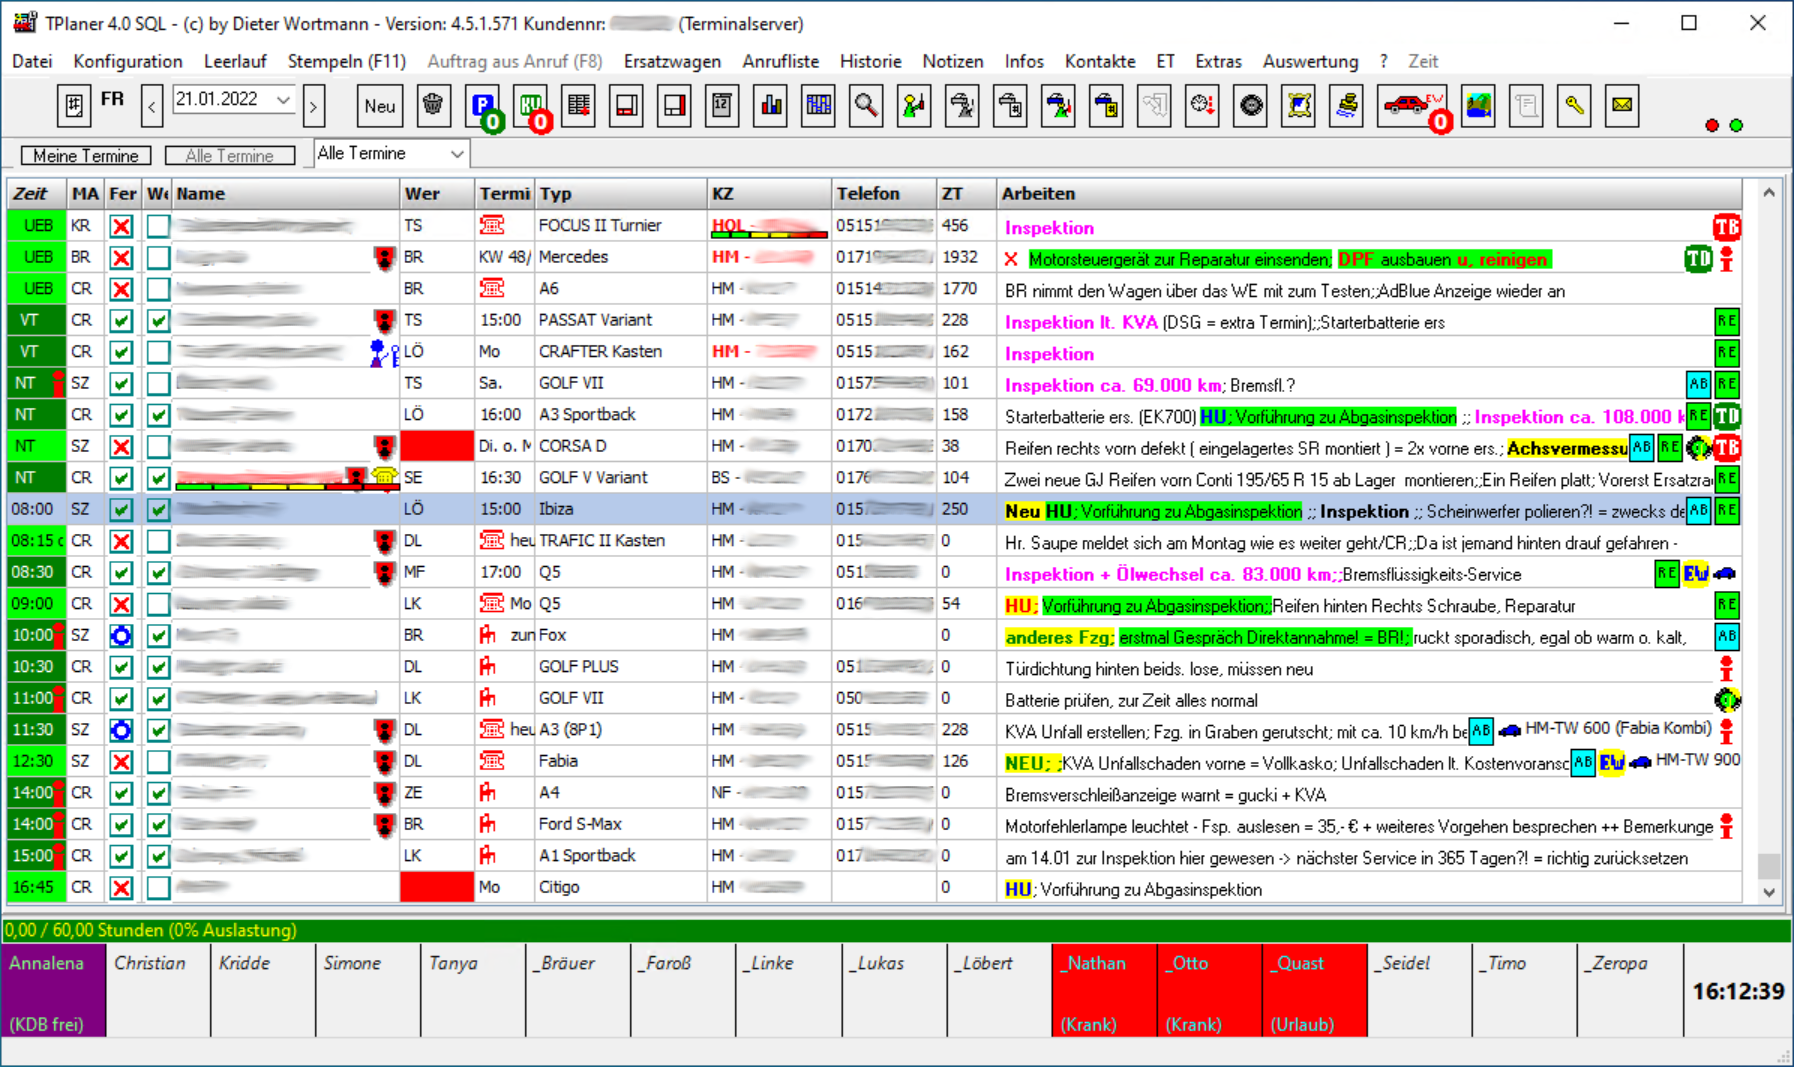The image size is (1794, 1067).
Task: Select employee _Quast (Urlaub) tile
Action: 1314,992
